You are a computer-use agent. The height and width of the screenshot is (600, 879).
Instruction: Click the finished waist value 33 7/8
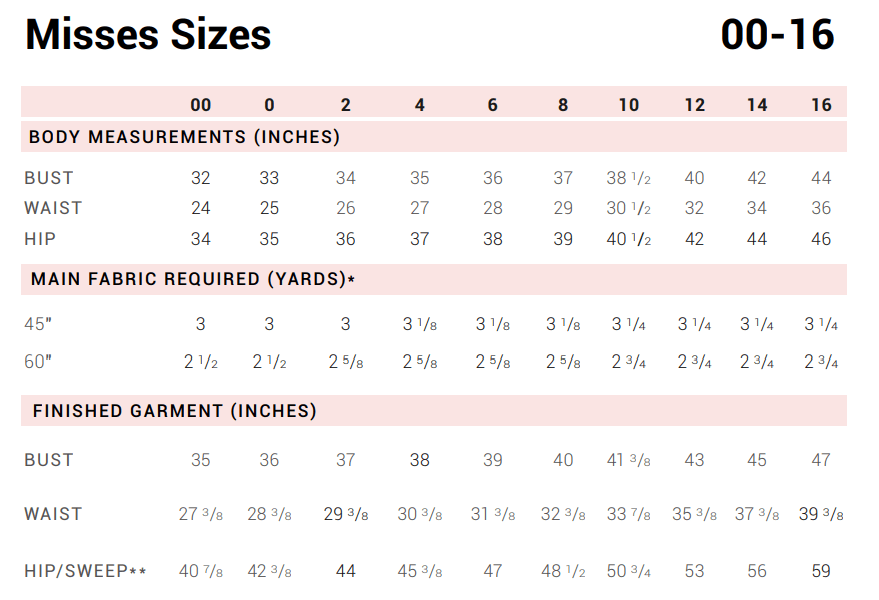point(628,514)
